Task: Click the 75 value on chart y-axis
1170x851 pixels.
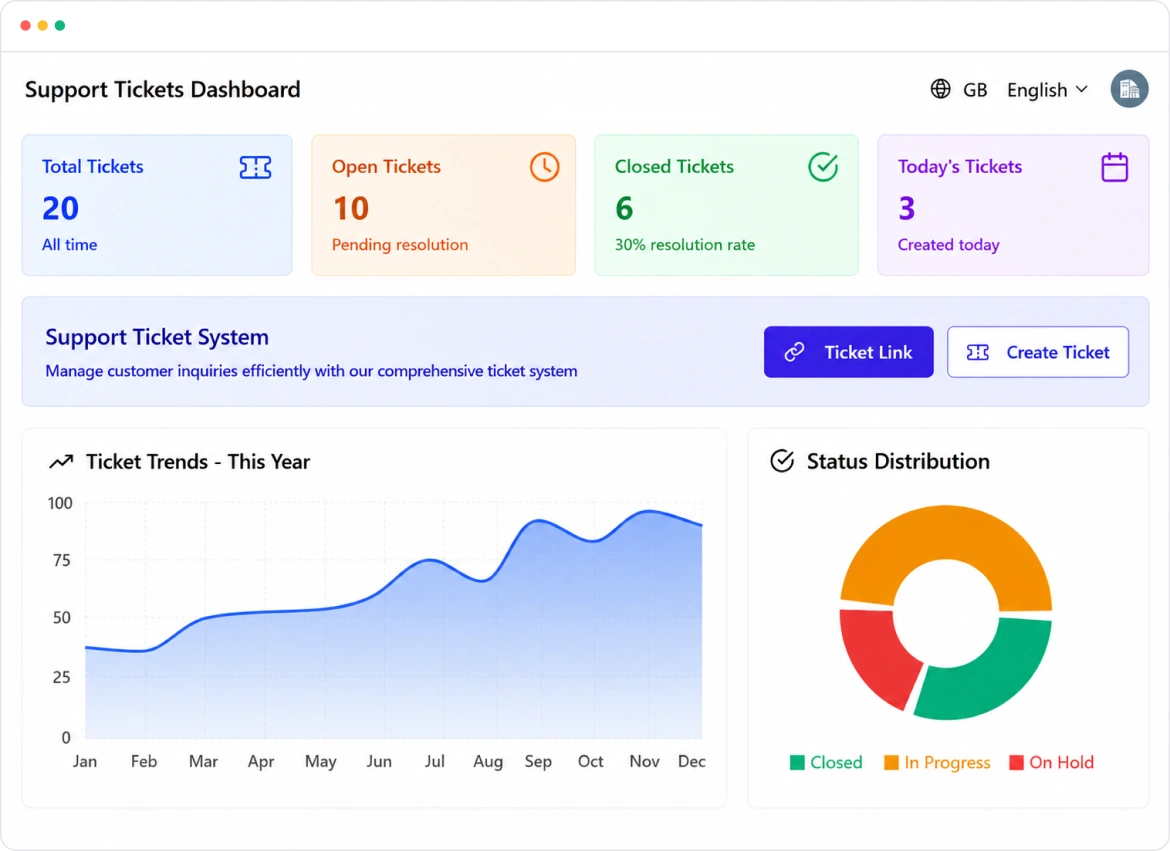Action: click(x=62, y=560)
